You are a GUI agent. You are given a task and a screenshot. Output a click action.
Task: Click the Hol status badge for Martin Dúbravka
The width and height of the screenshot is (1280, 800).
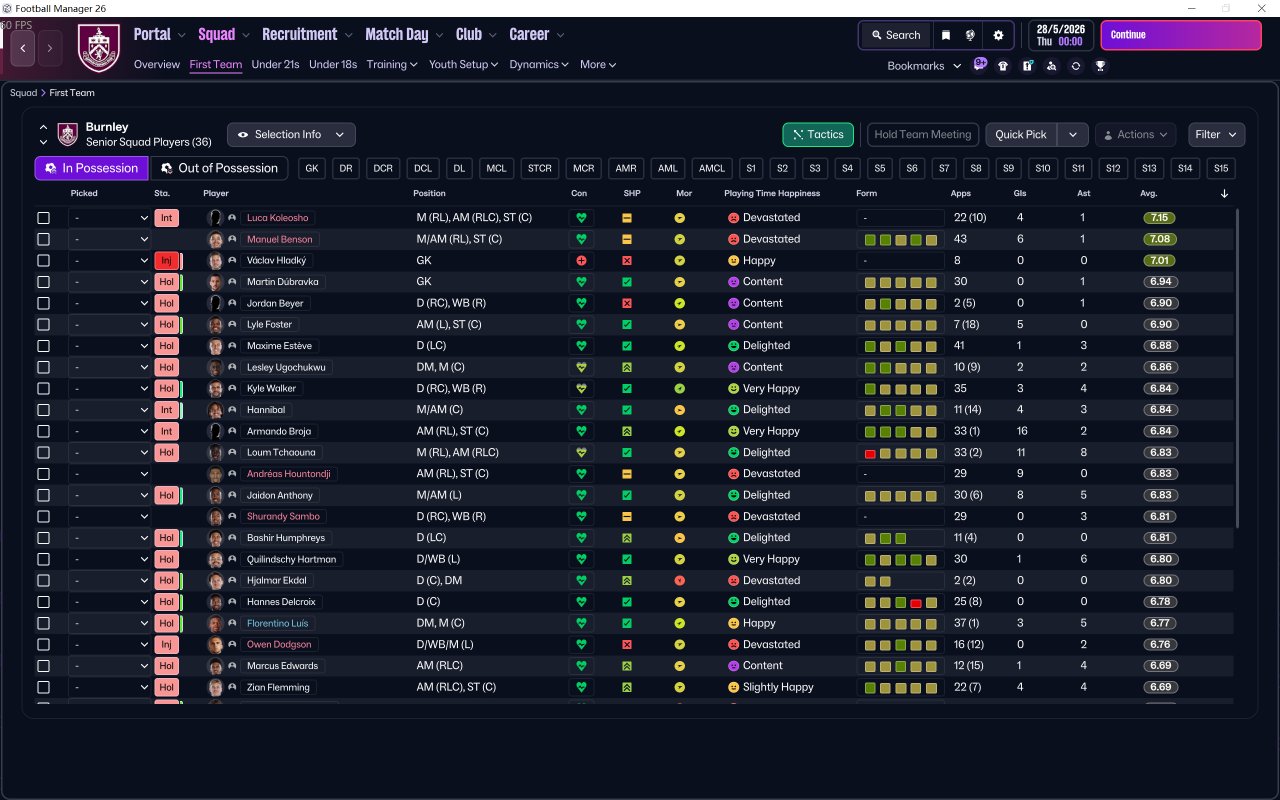(166, 282)
